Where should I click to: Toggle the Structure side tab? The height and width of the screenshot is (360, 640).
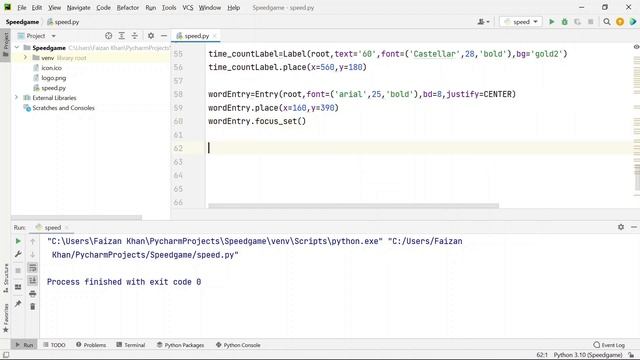point(5,278)
